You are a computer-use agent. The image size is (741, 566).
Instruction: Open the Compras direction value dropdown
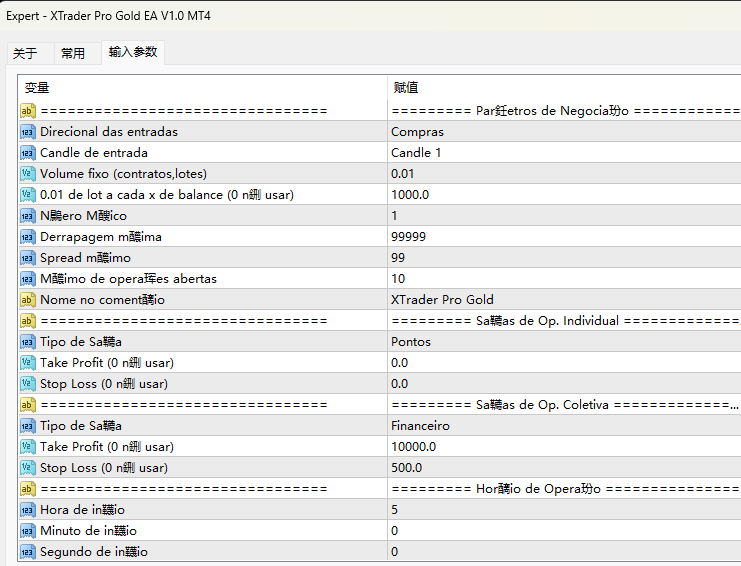point(560,132)
